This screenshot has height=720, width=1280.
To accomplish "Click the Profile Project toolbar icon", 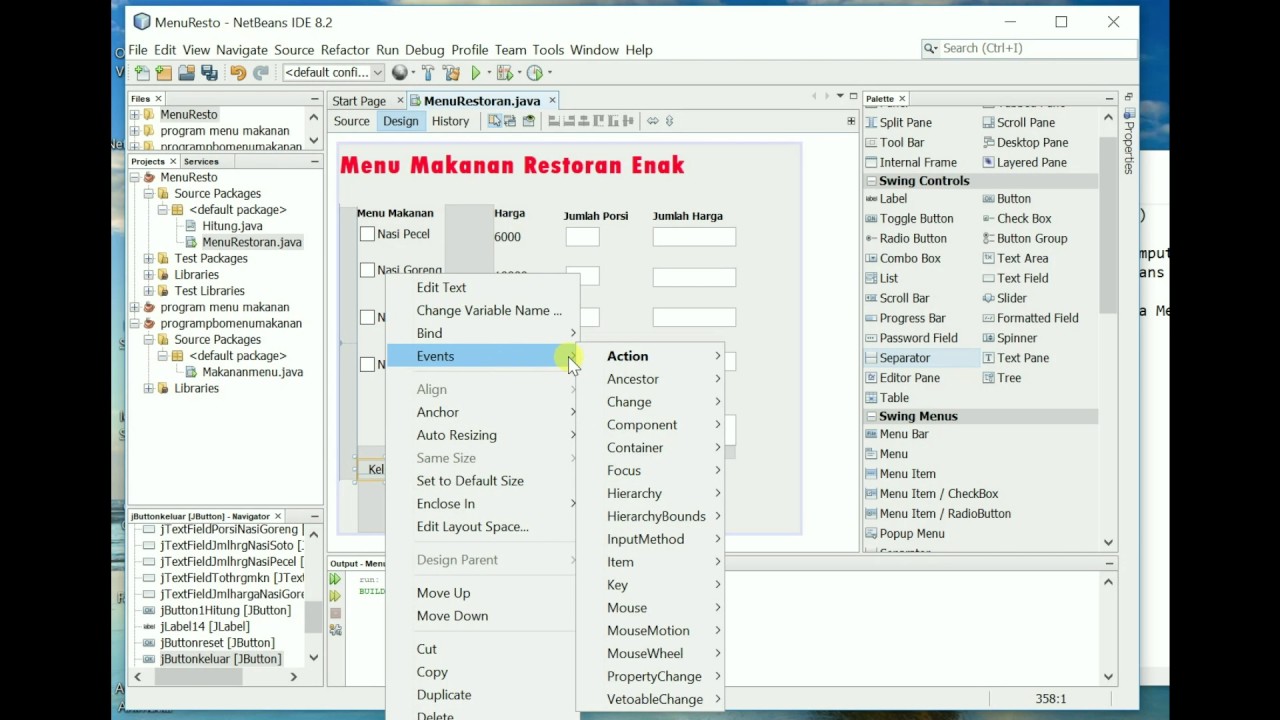I will [x=535, y=73].
